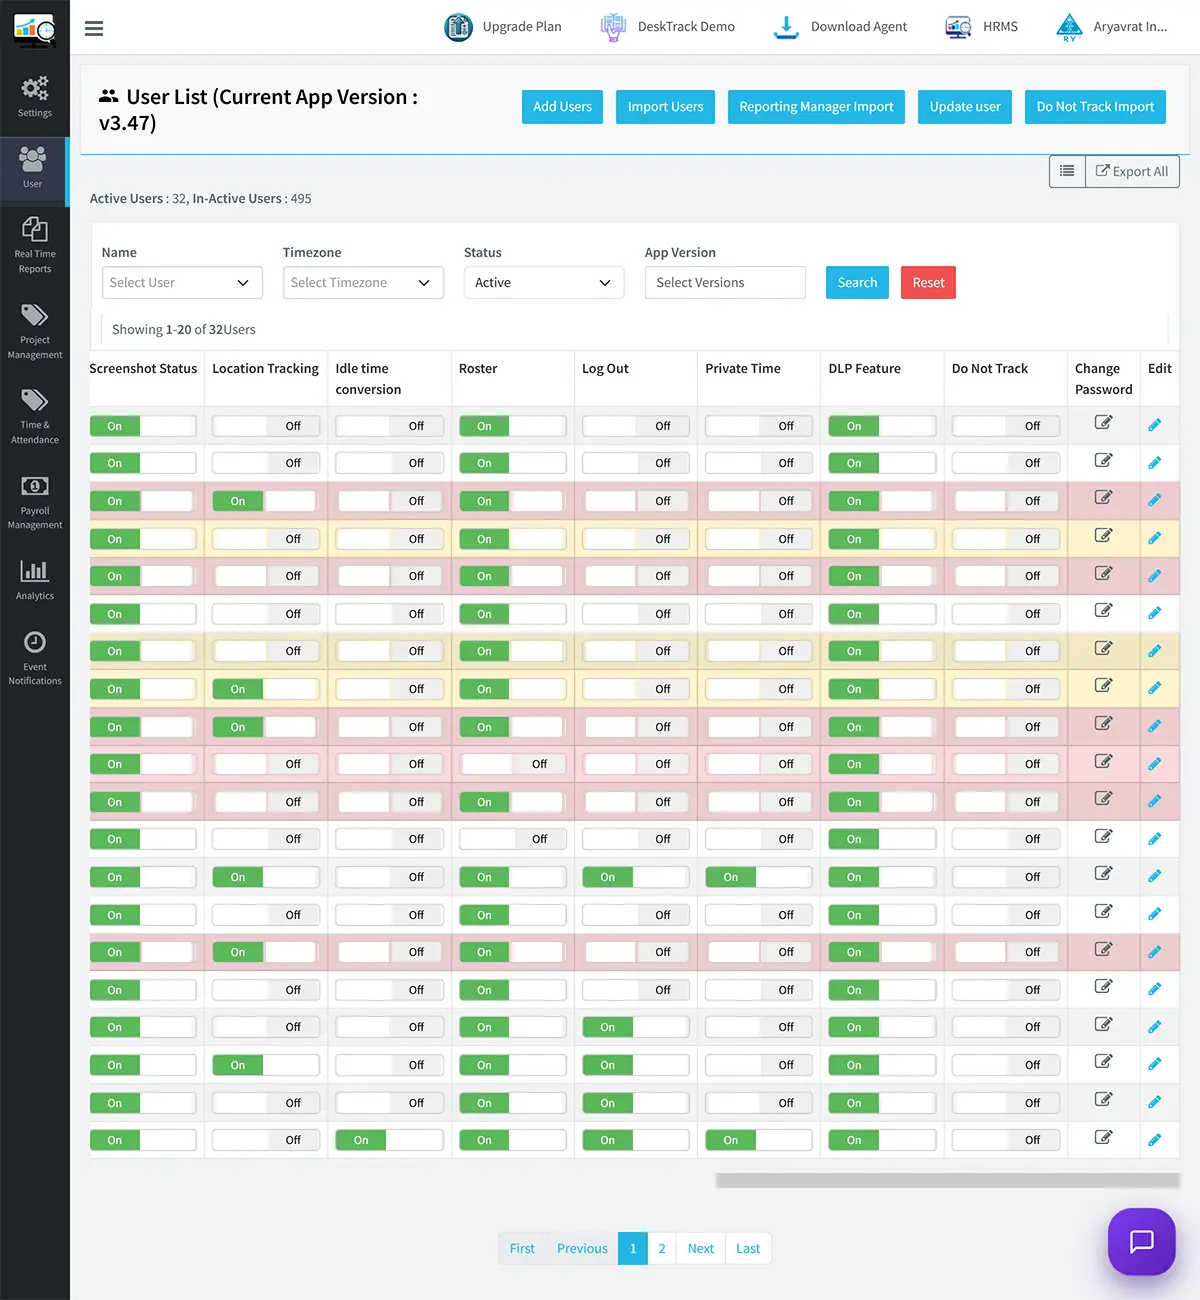The height and width of the screenshot is (1300, 1200).
Task: Open Time & Attendance in the sidebar
Action: tap(35, 416)
